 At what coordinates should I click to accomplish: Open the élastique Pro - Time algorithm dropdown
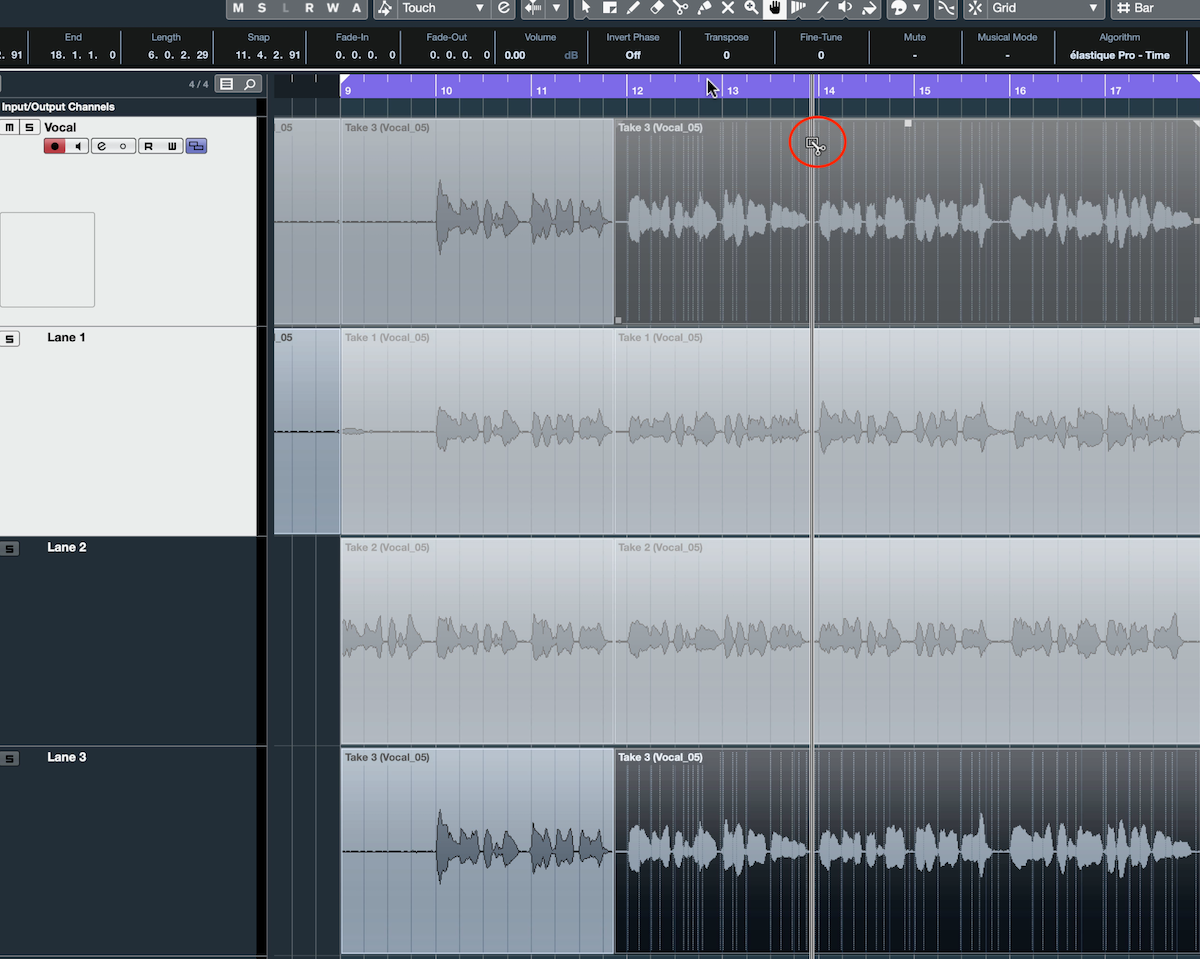[1119, 55]
